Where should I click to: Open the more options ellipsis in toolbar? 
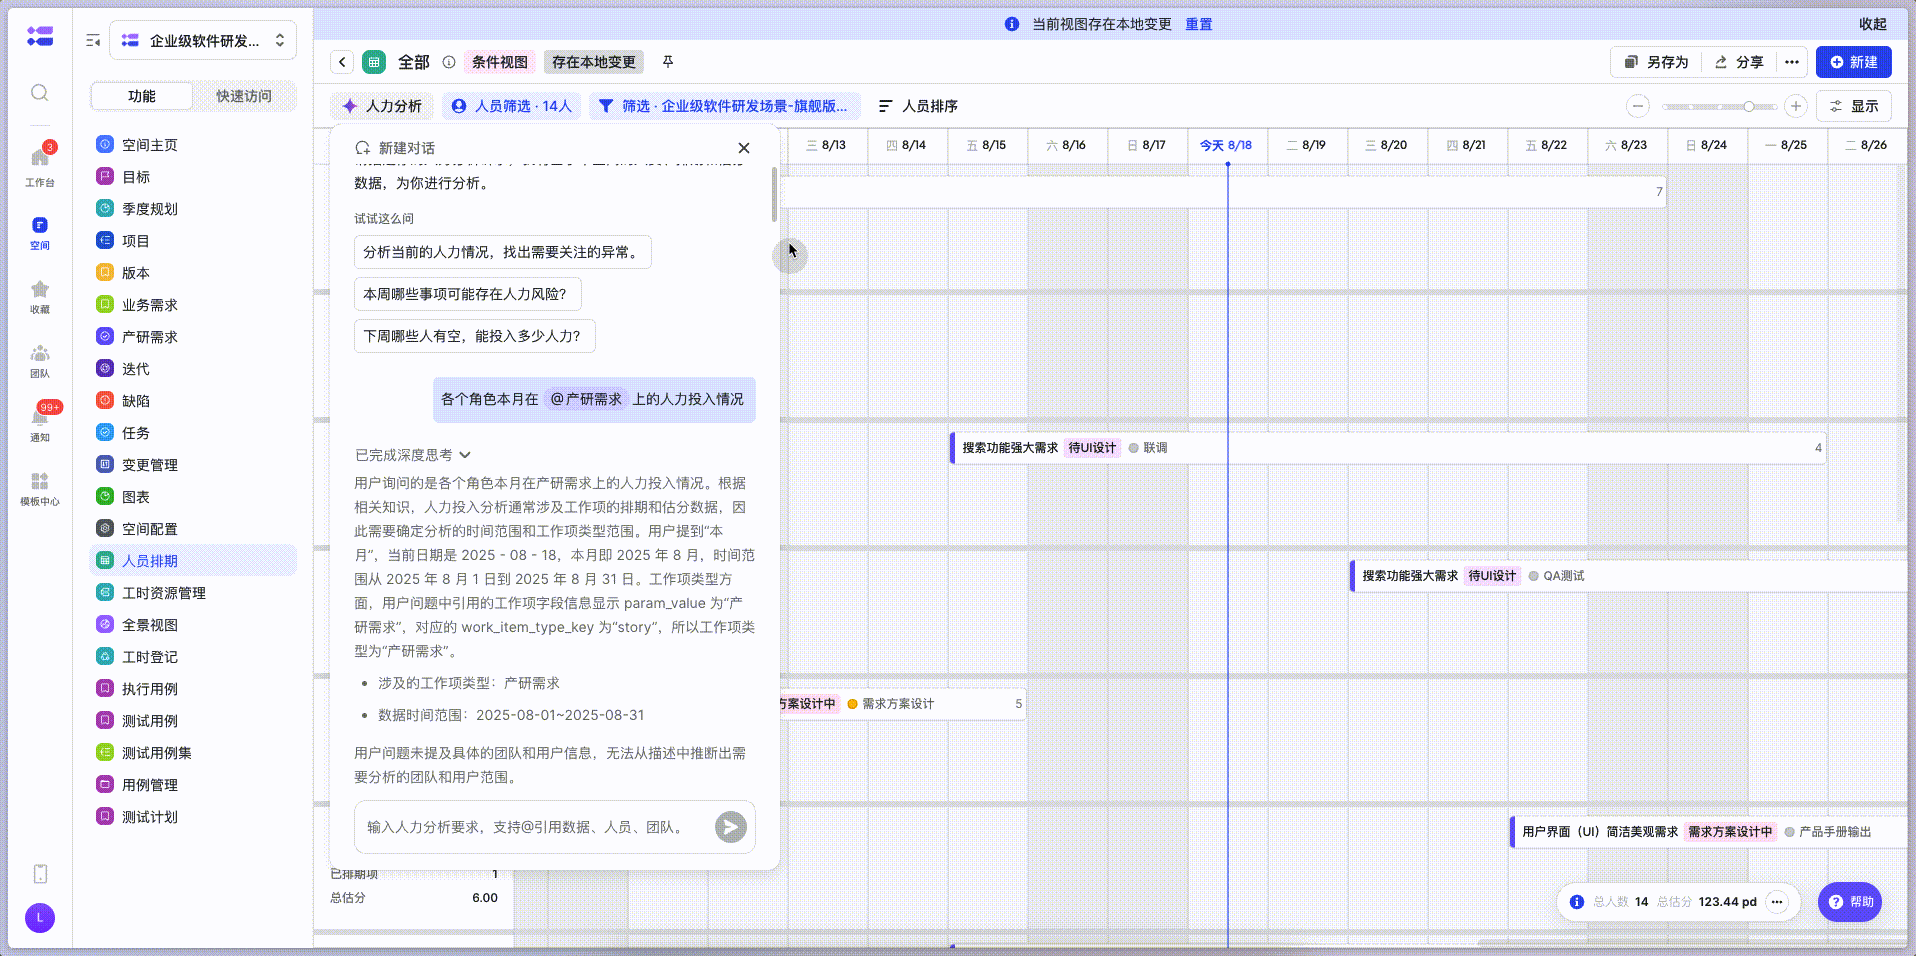click(1792, 62)
